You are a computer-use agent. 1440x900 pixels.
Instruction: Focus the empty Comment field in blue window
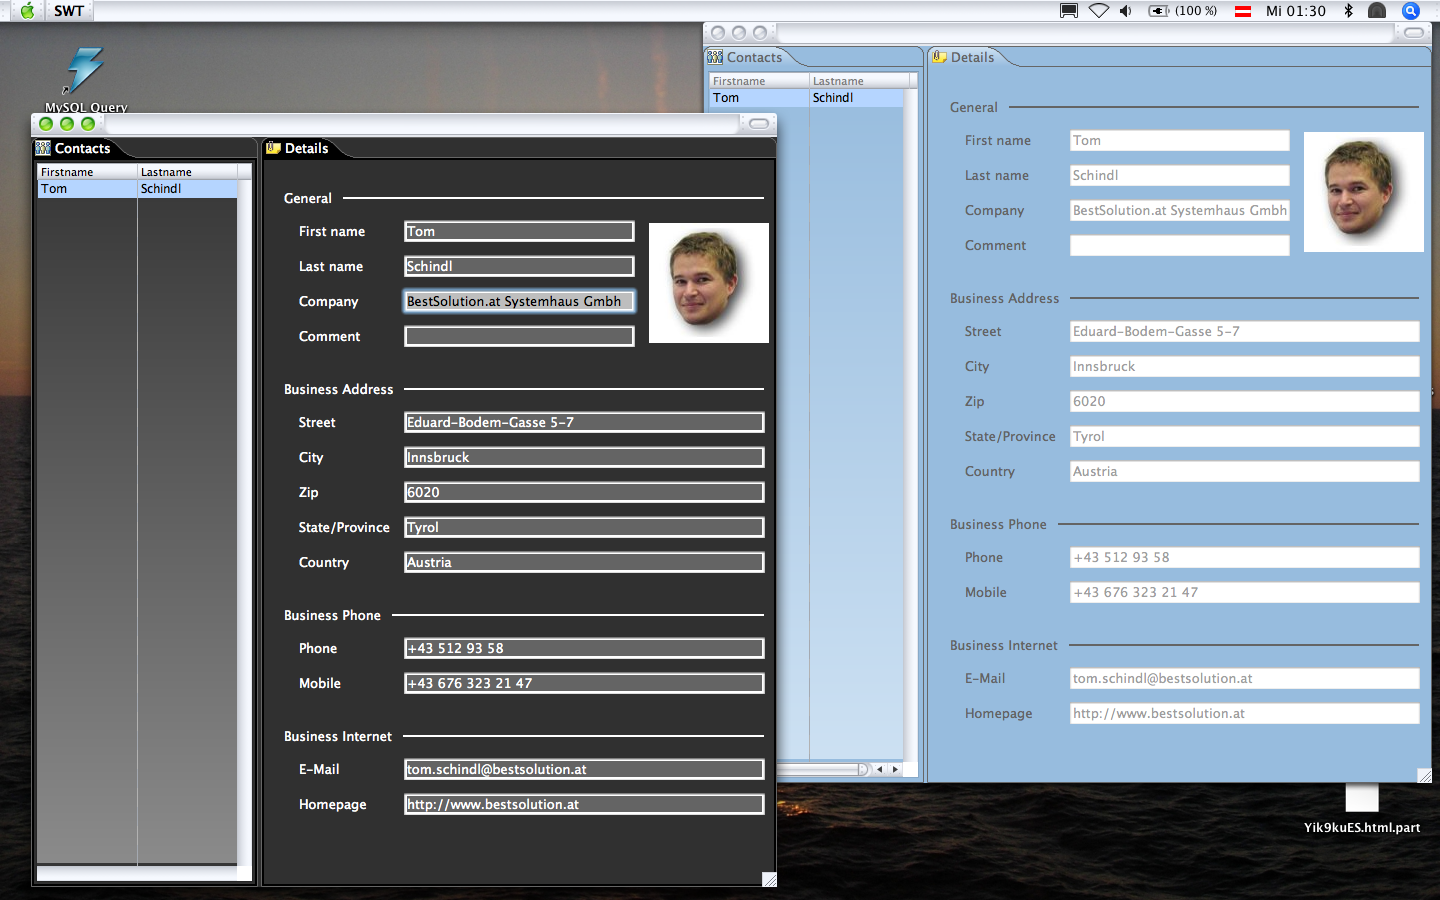(1180, 246)
